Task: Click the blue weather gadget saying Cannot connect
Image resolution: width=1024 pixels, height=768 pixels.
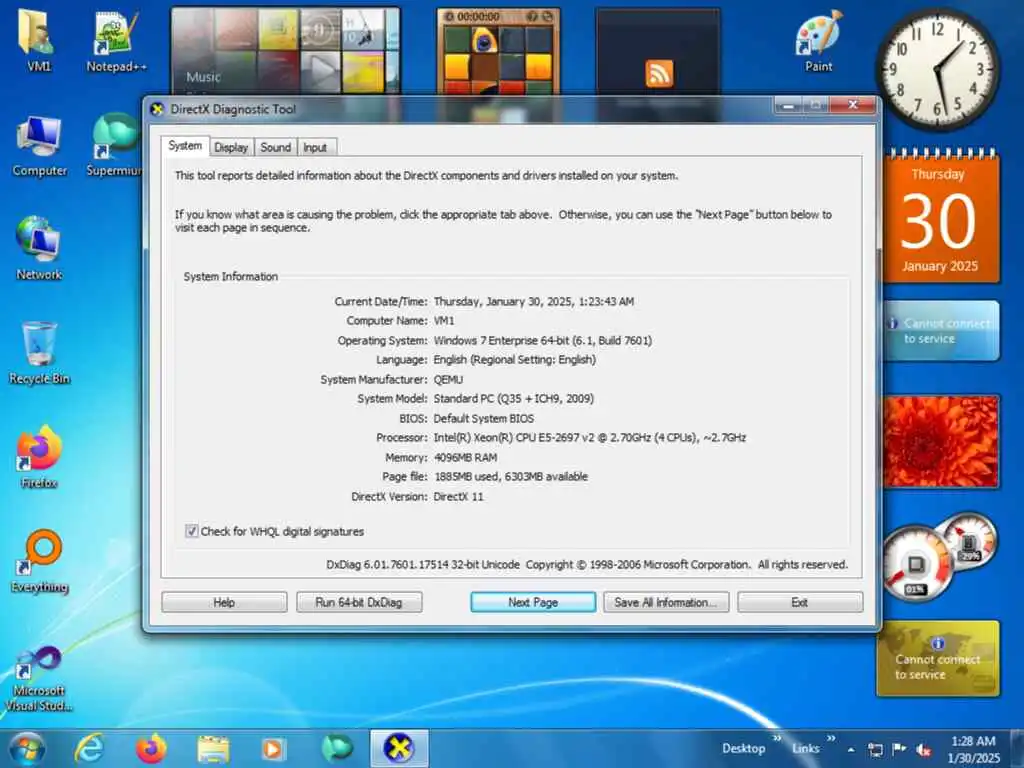Action: pos(940,330)
